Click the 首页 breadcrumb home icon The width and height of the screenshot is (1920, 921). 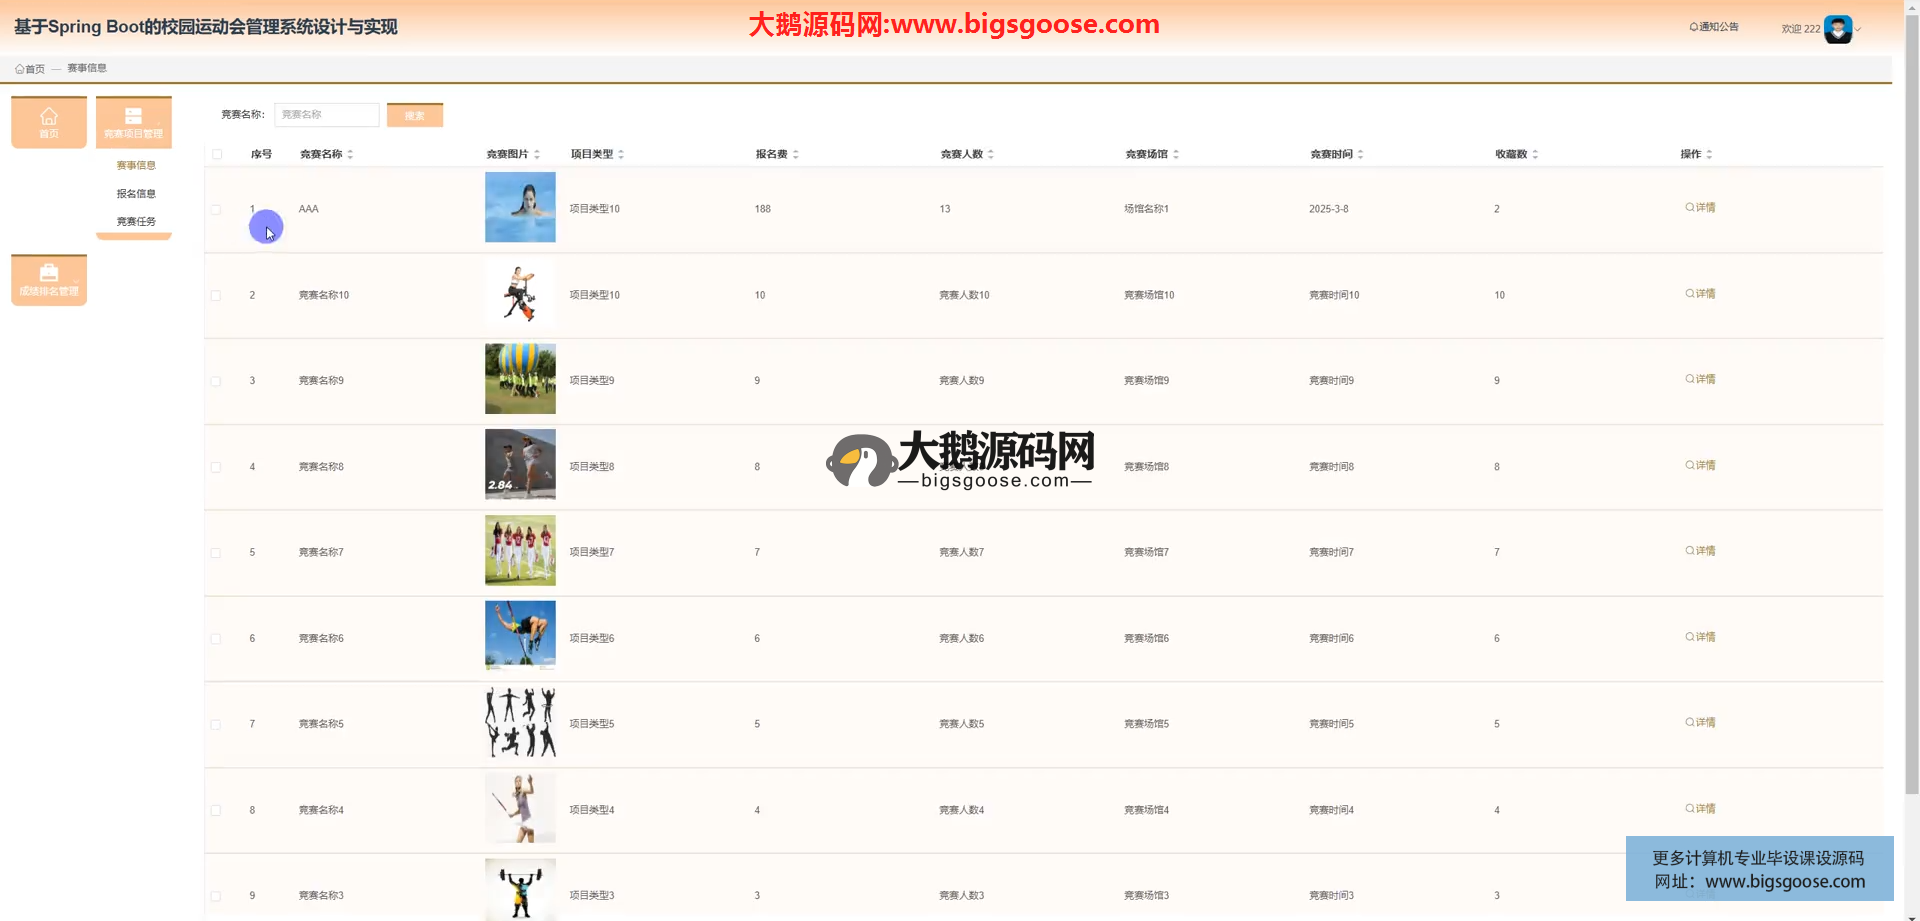pos(20,69)
